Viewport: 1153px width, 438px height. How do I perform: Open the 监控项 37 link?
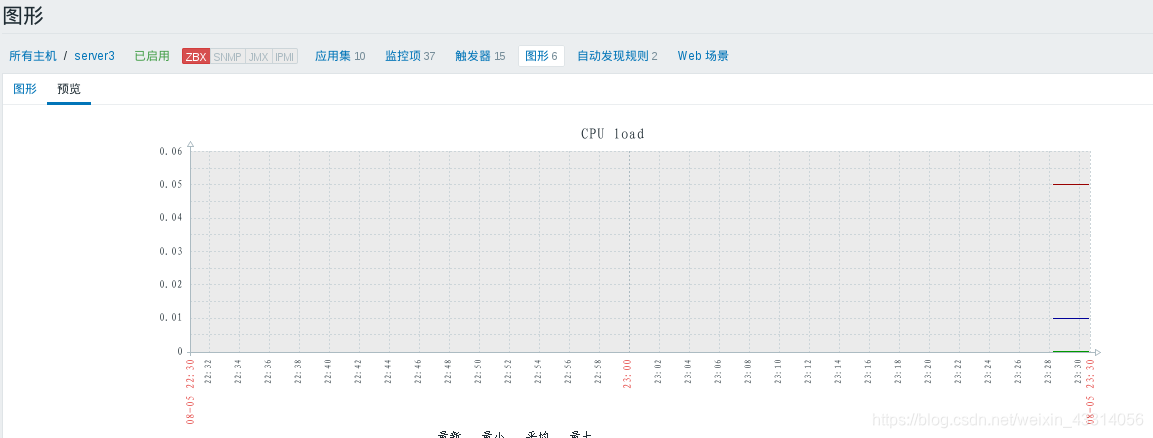410,56
